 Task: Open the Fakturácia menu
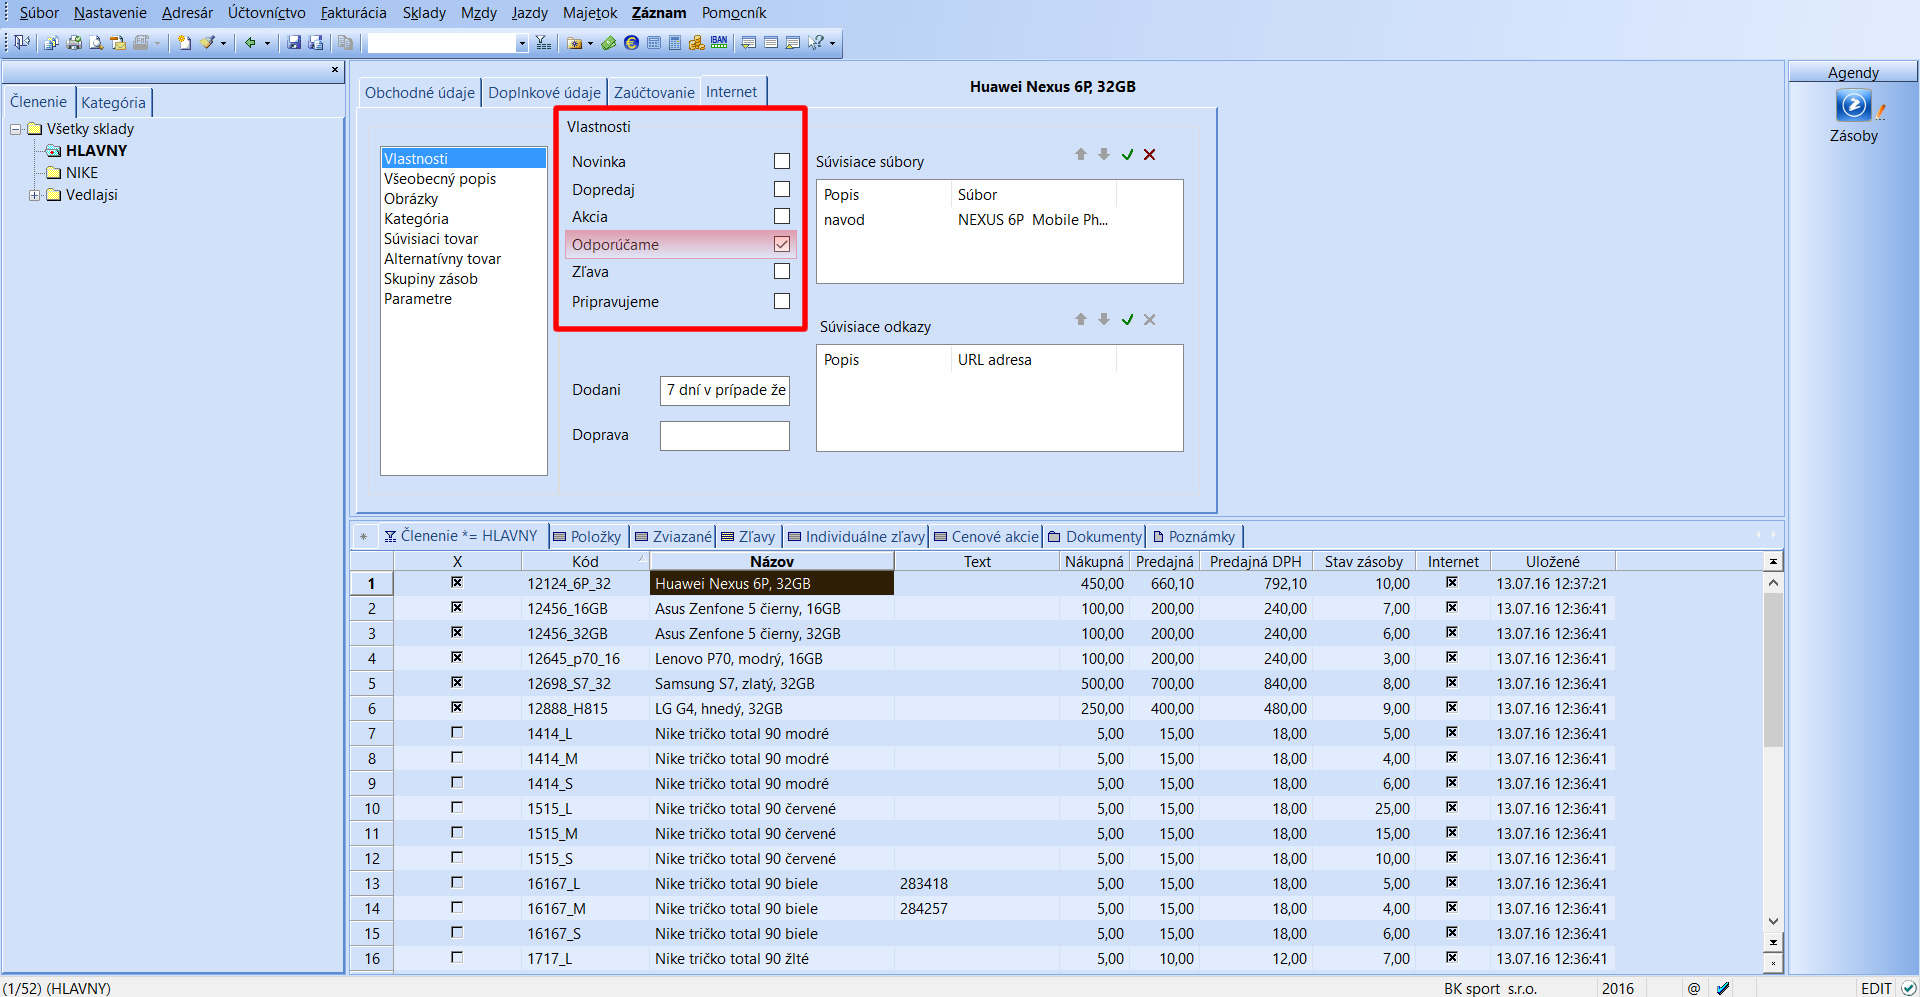point(353,13)
